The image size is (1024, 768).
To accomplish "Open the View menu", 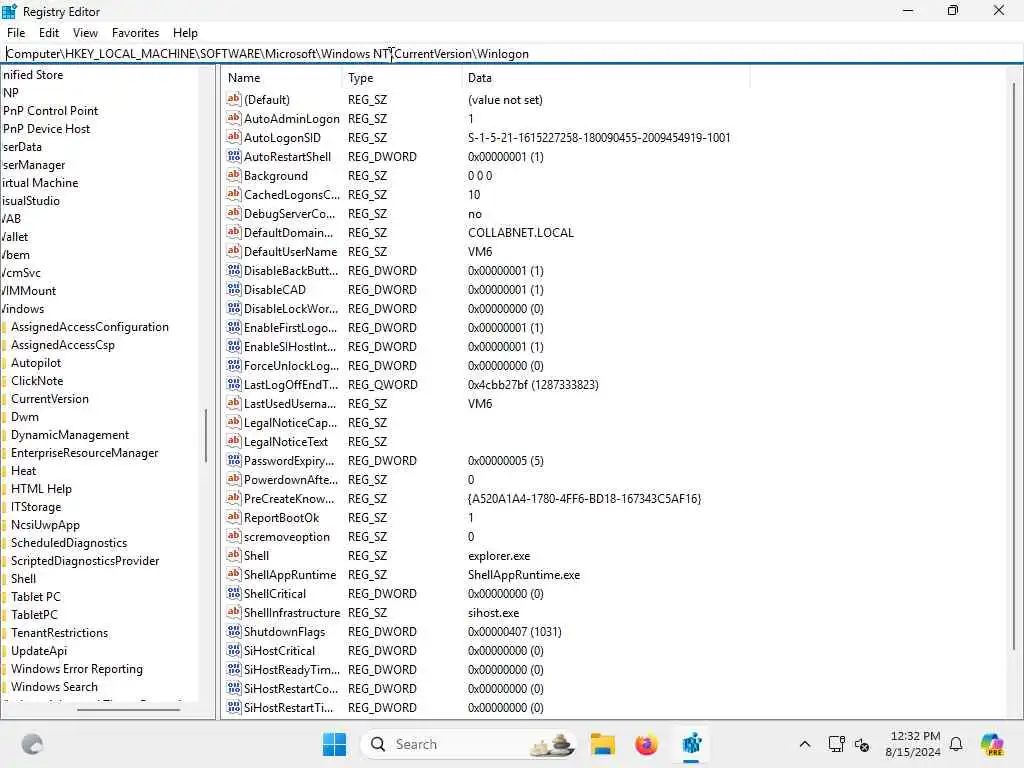I will point(85,33).
